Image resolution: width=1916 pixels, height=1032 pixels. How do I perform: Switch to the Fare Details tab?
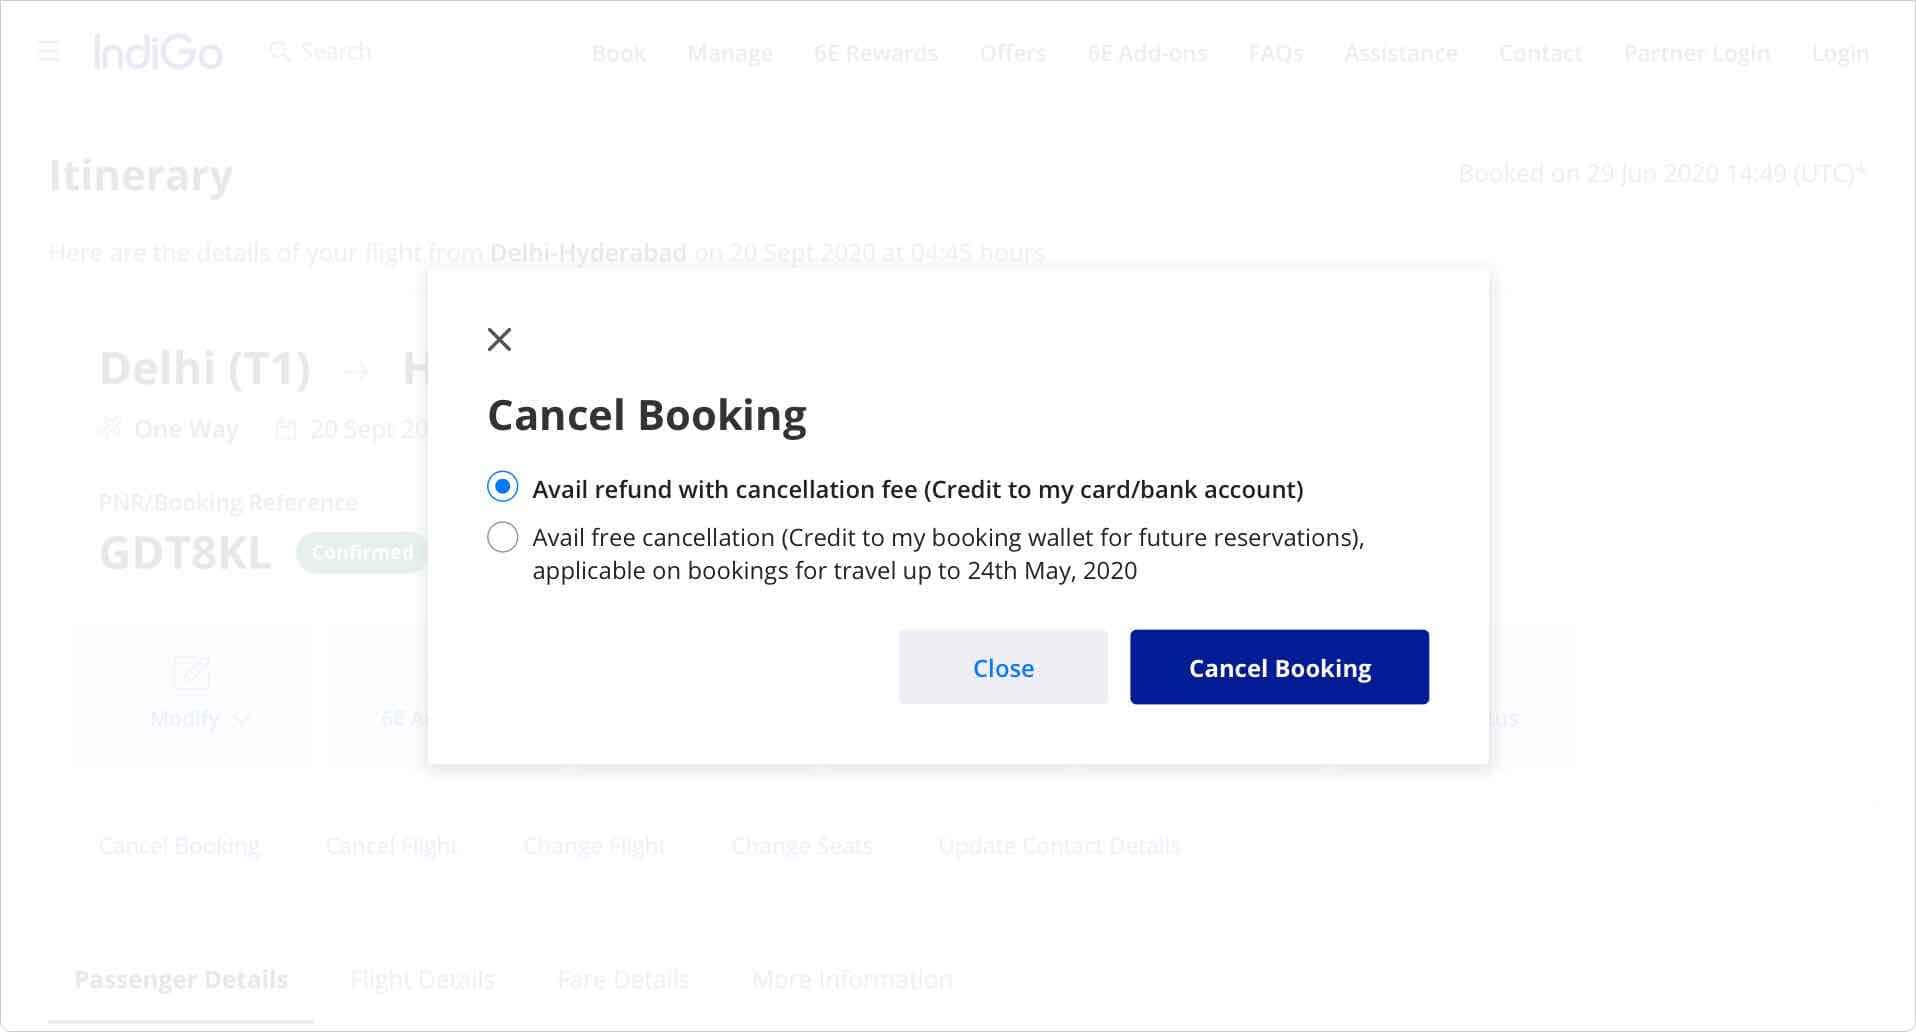[623, 979]
